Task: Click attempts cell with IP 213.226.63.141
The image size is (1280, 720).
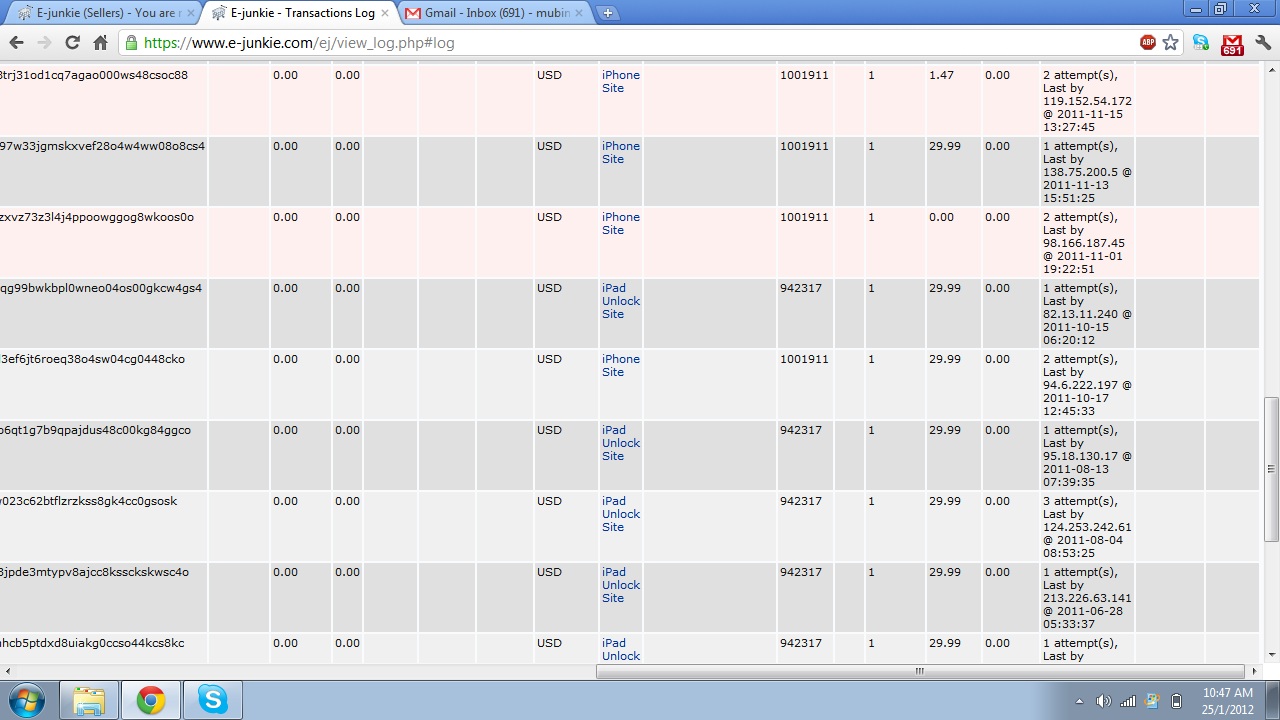Action: click(1087, 598)
